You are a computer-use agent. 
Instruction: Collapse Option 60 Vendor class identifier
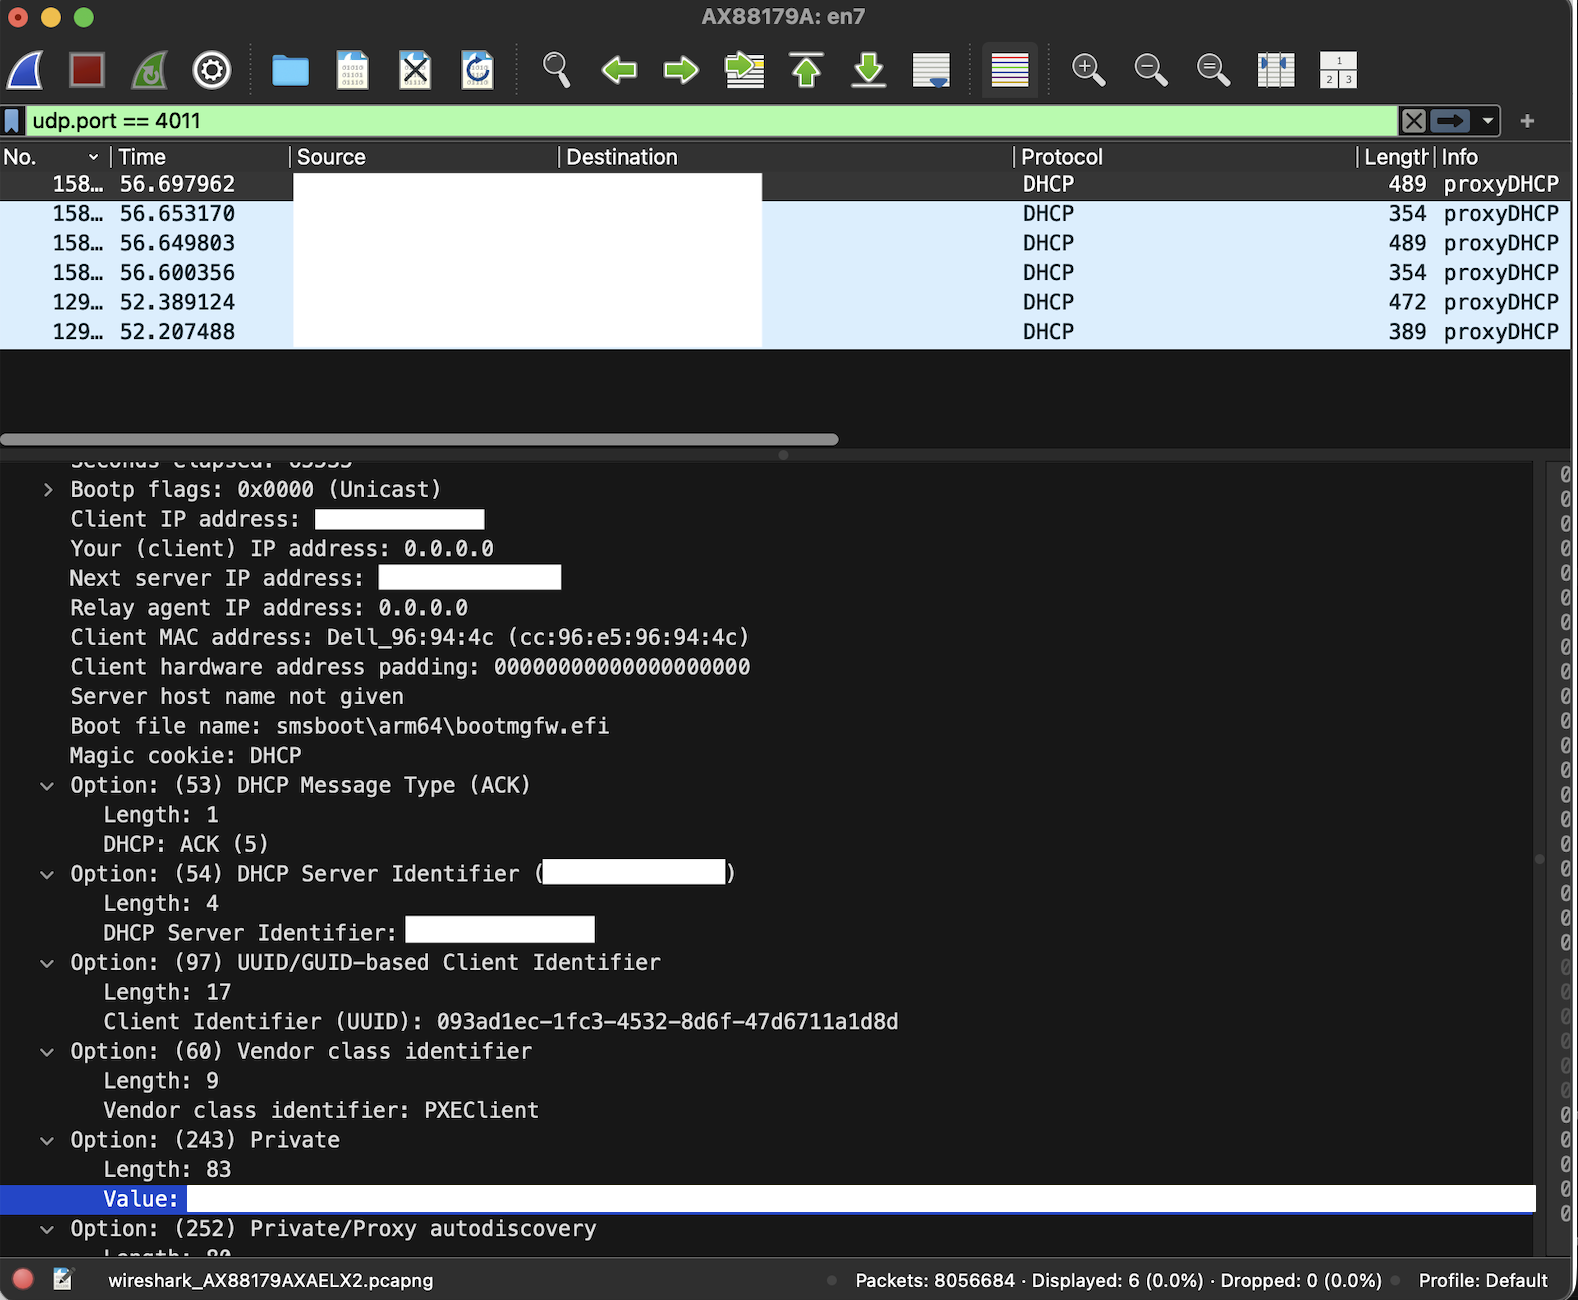point(47,1052)
